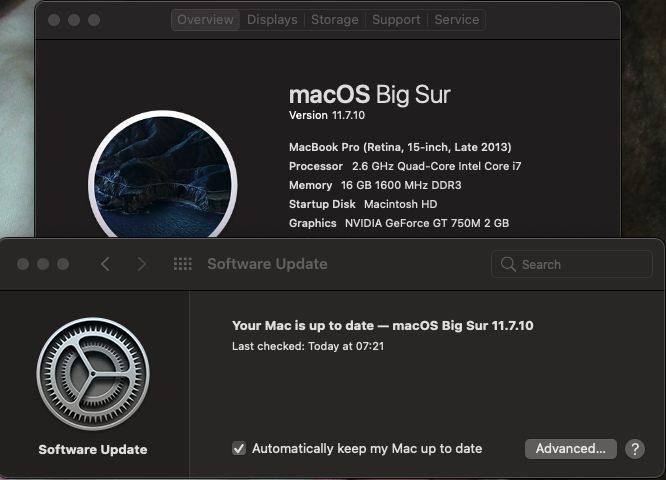
Task: Click the Software Update window title
Action: [x=267, y=264]
